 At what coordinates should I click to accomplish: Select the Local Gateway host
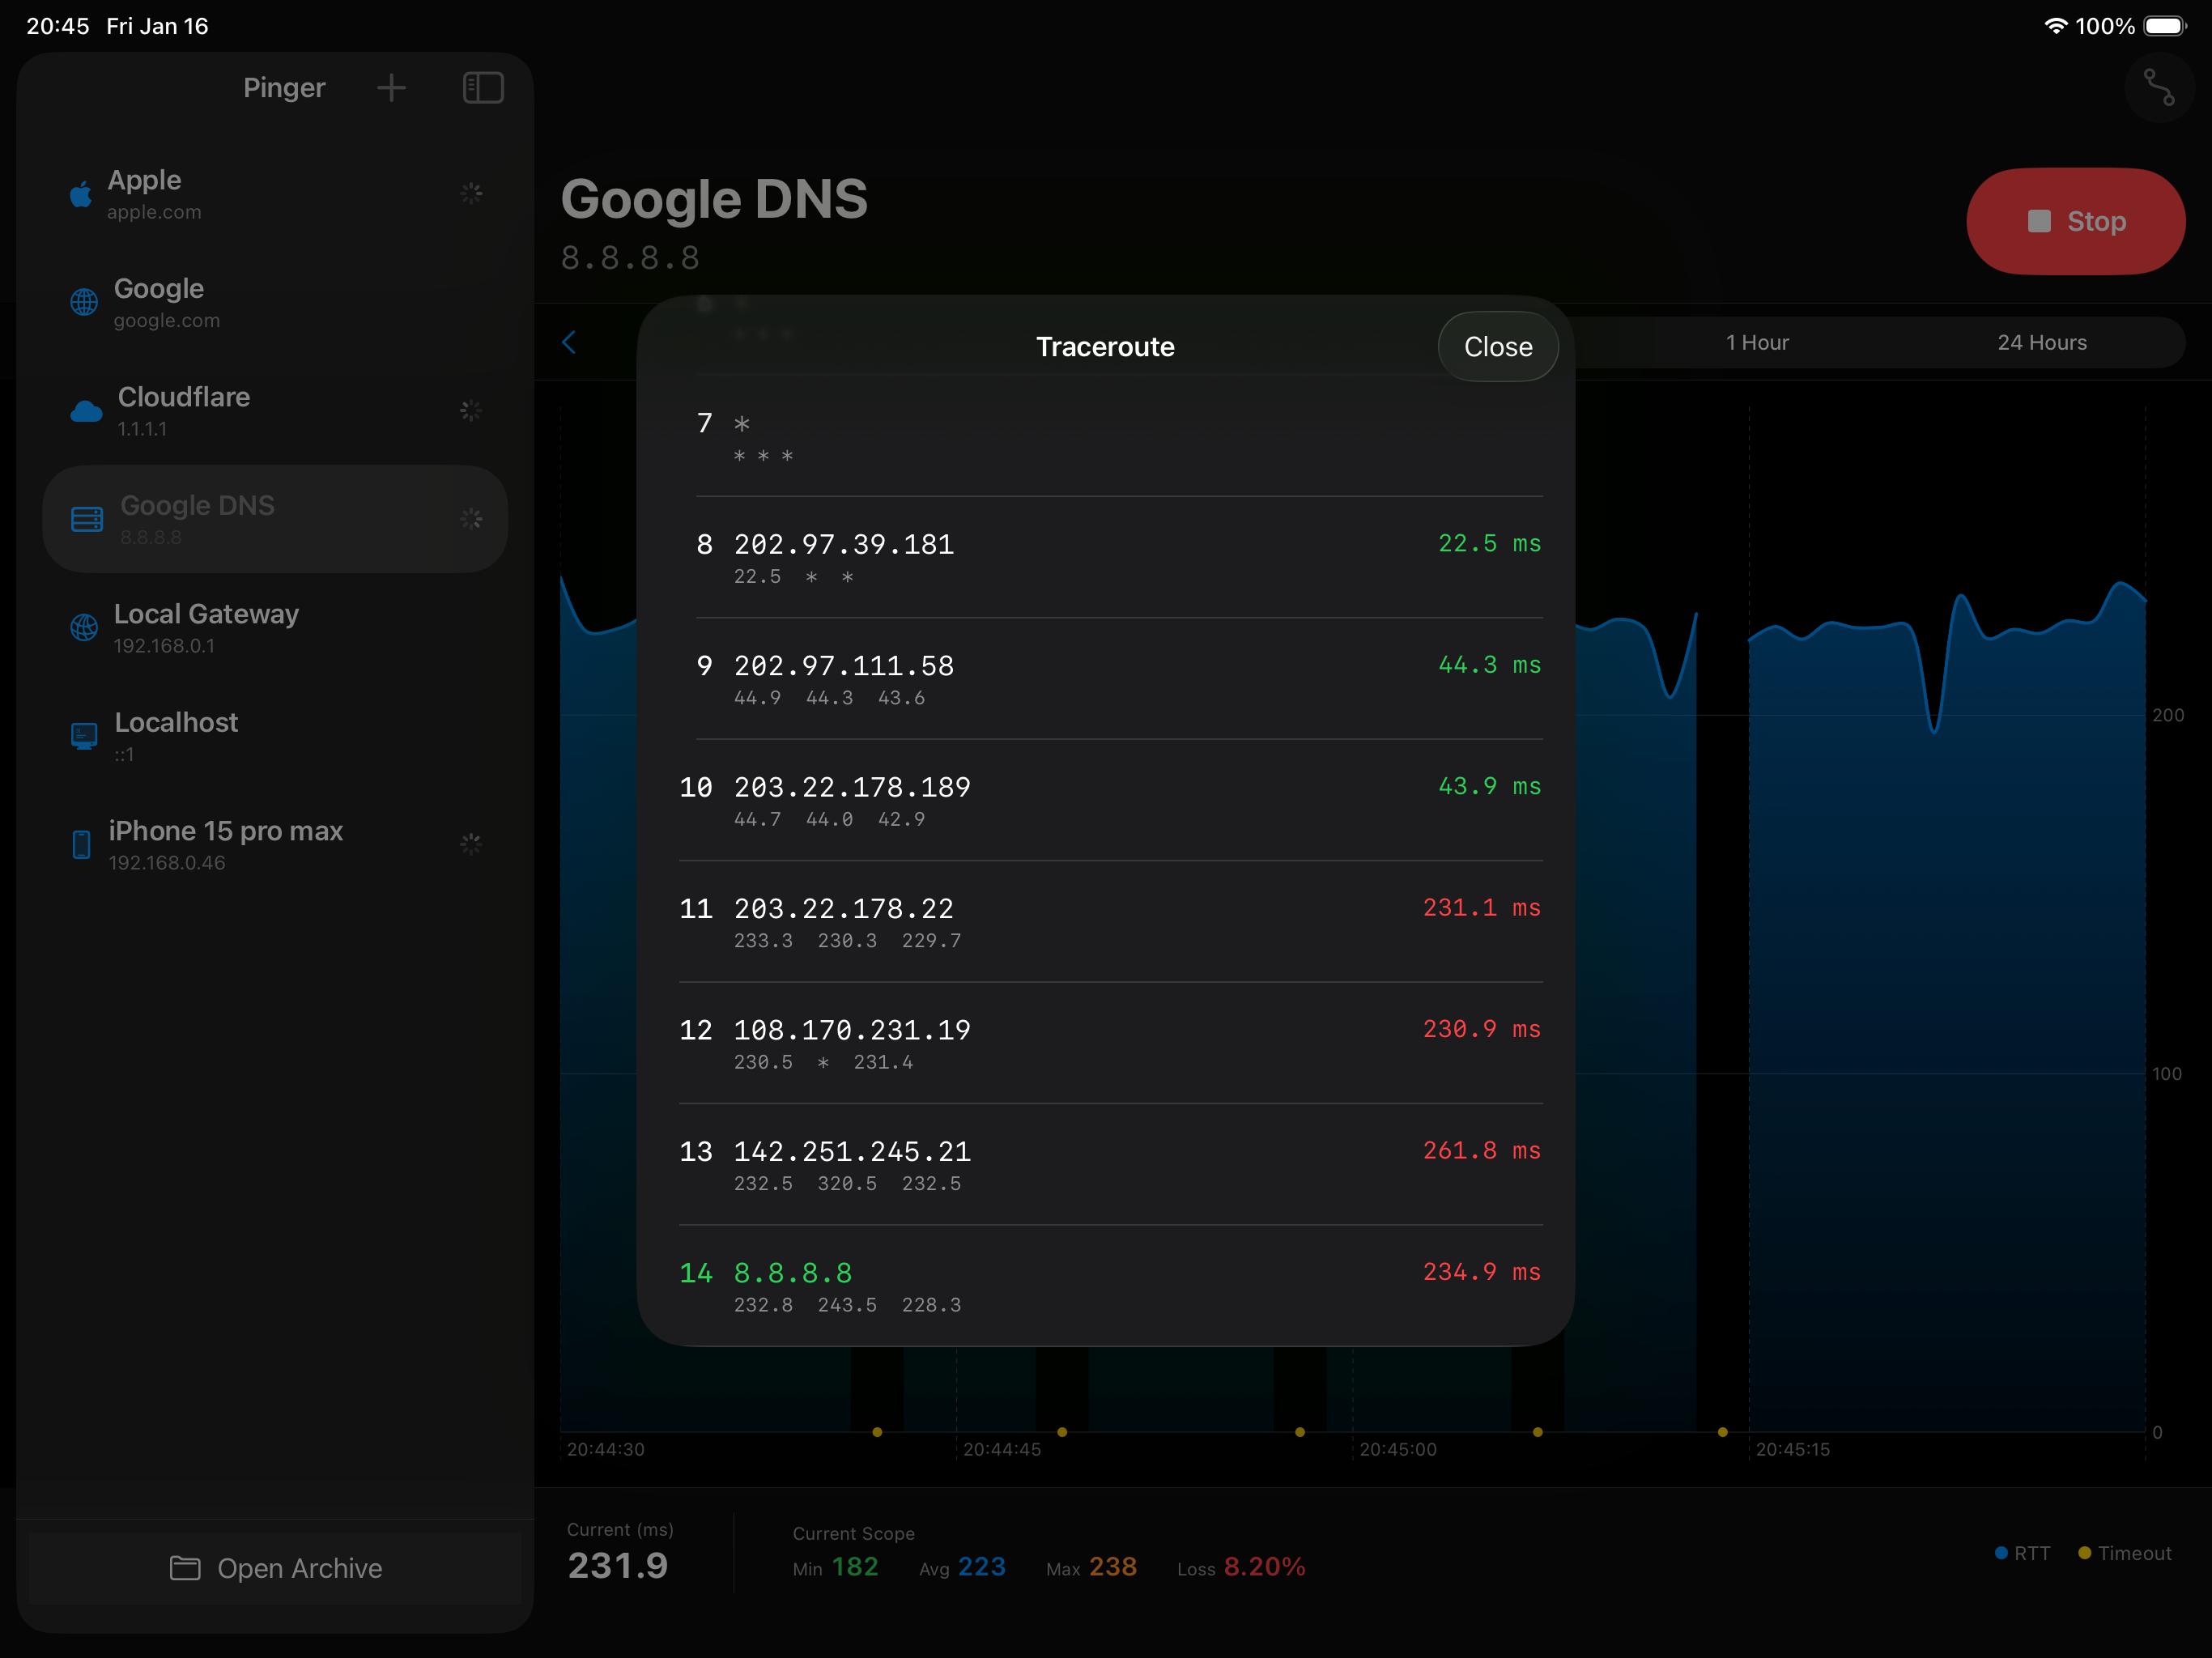275,627
